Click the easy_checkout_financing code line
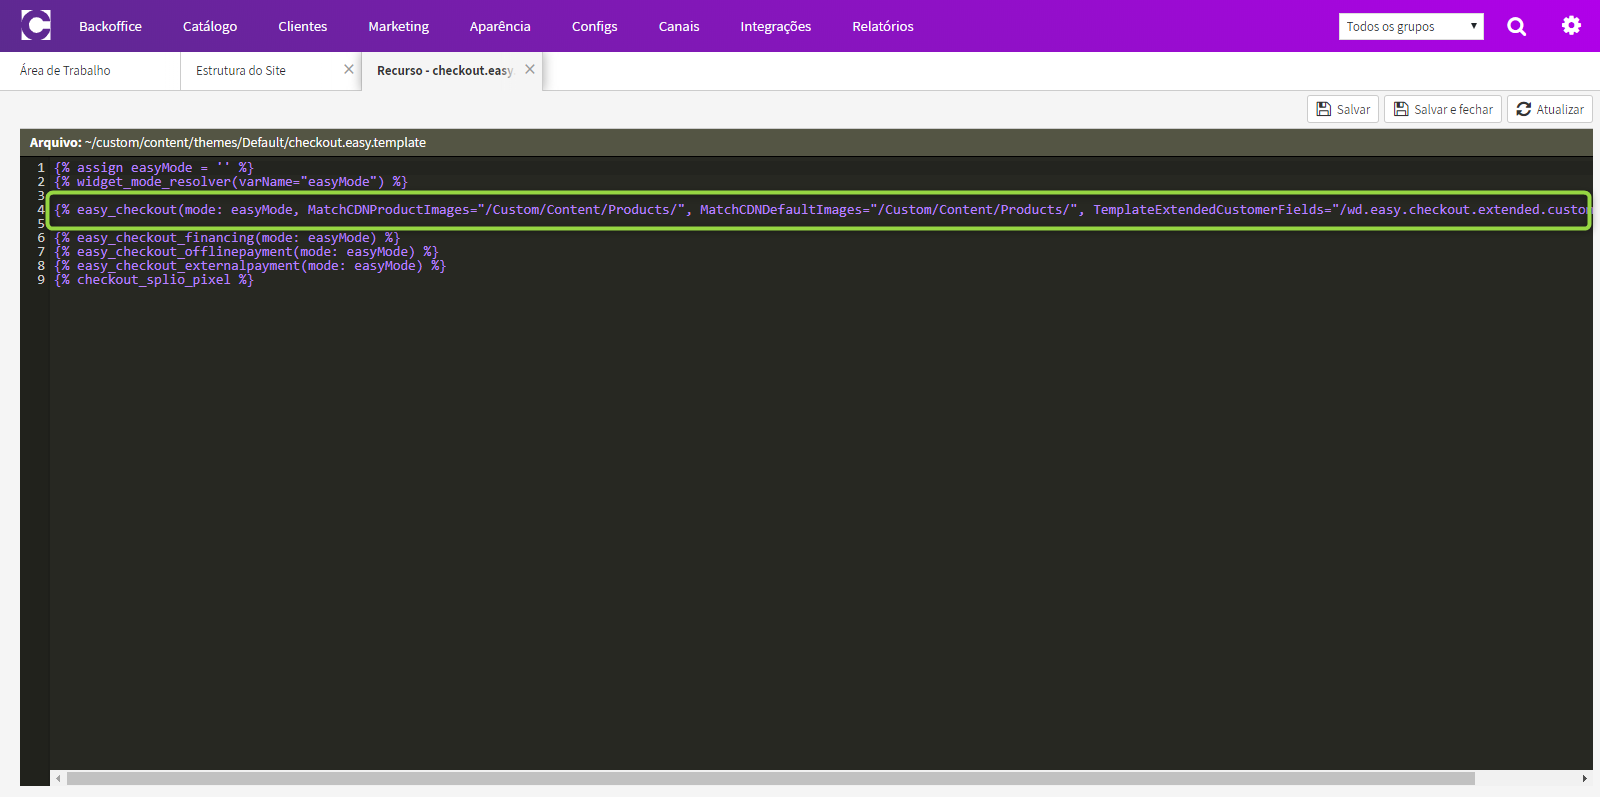 (227, 238)
